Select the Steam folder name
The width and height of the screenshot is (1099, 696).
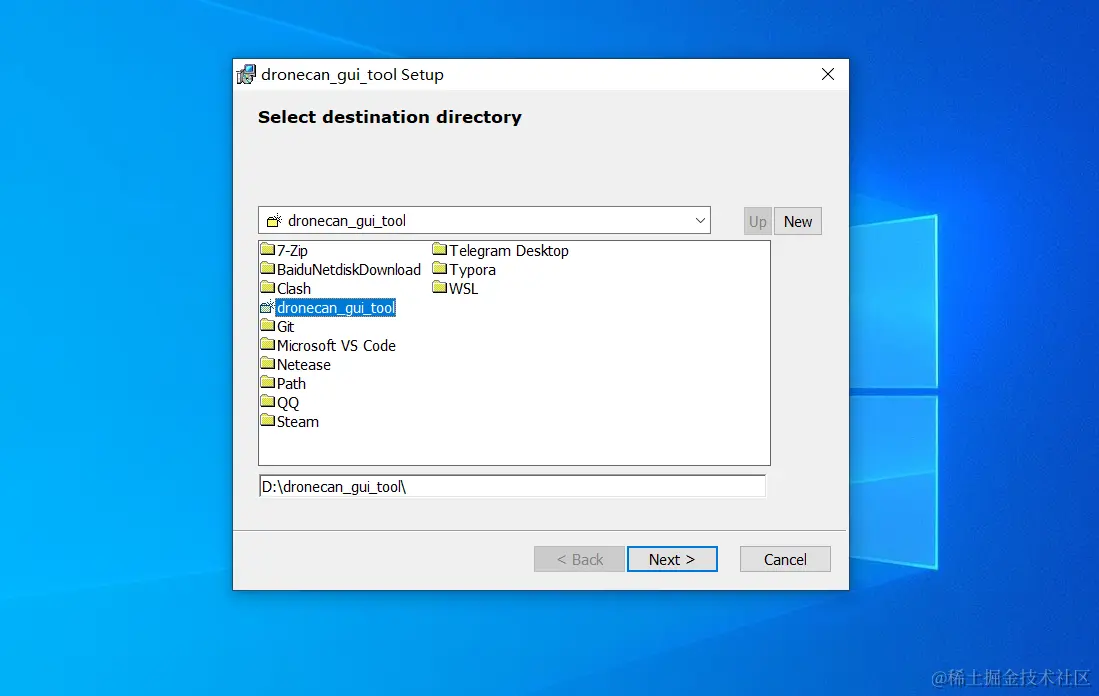coord(298,421)
